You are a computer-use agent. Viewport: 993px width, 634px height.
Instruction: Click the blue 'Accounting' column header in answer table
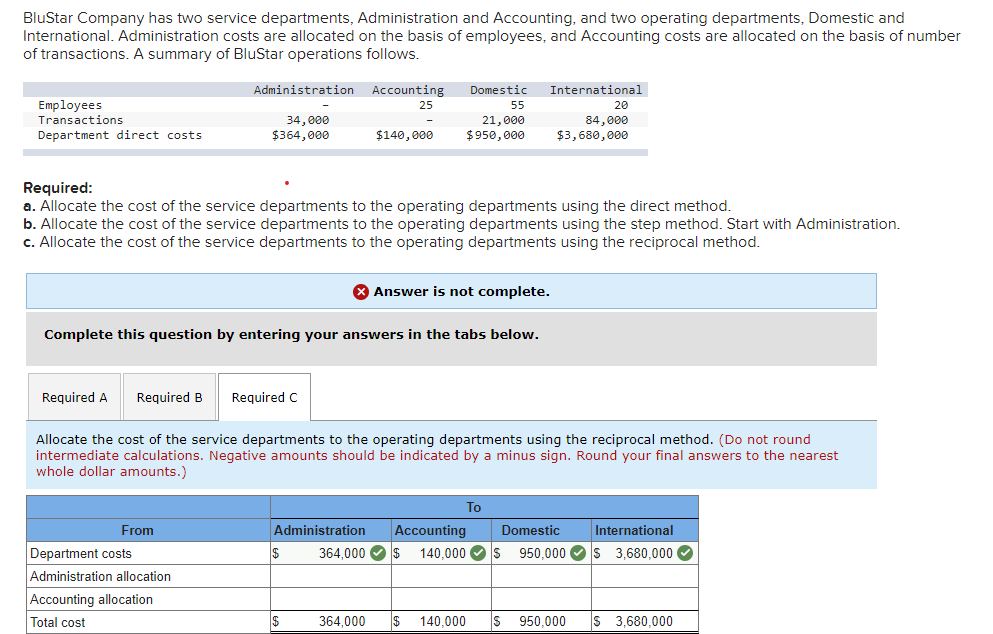(x=430, y=530)
